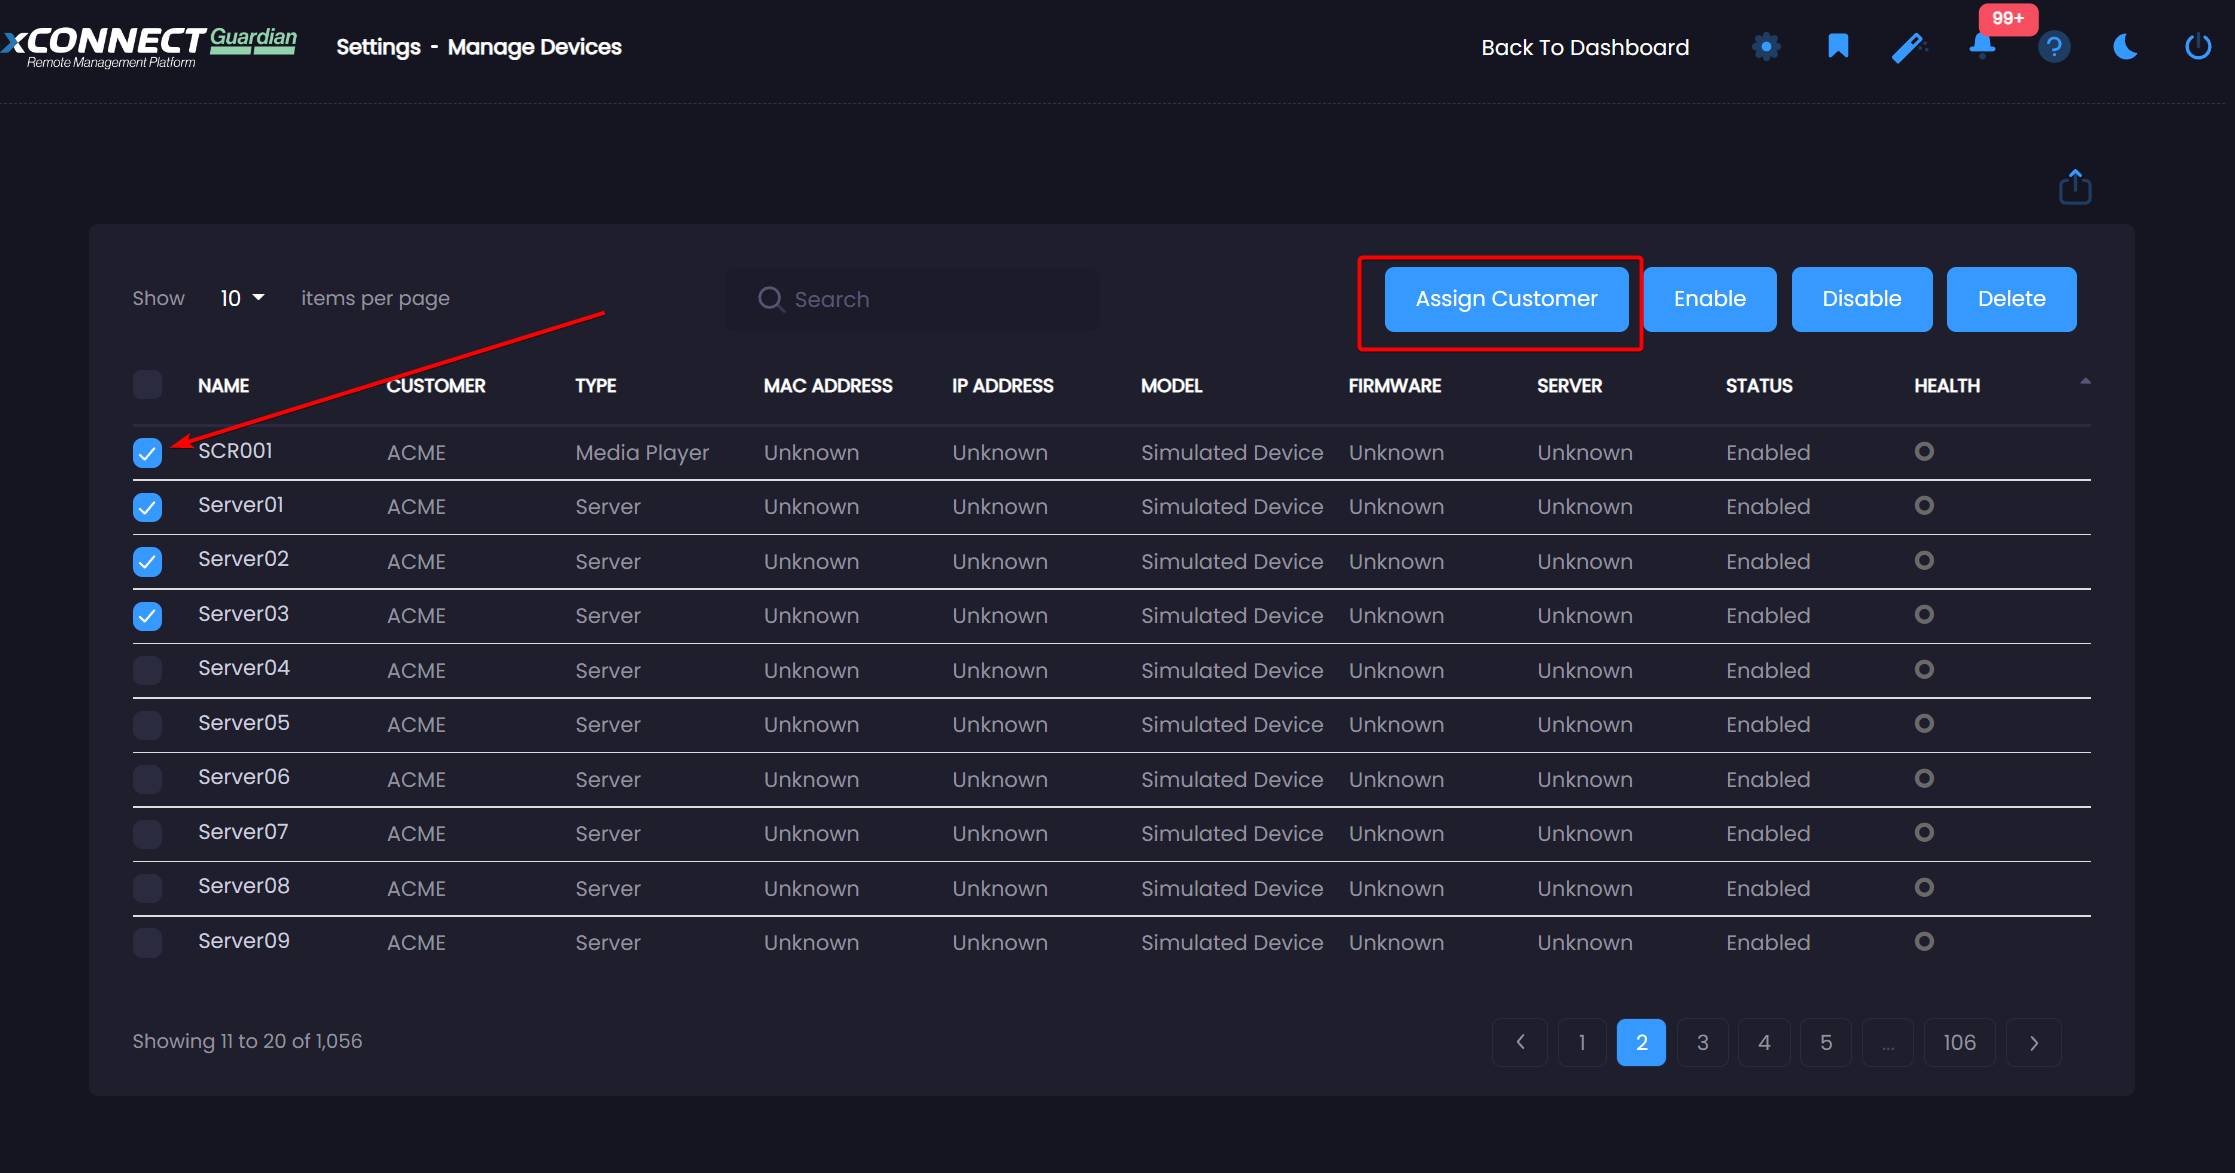Click health indicator for Server07

point(1924,833)
